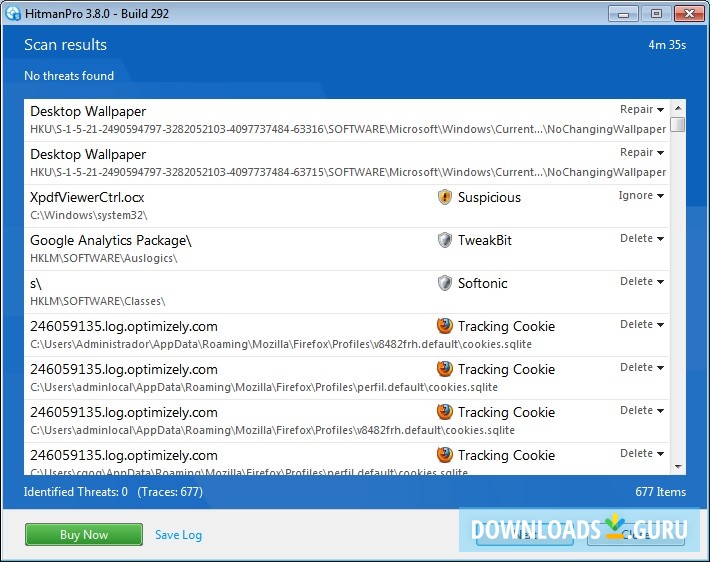Click the gray shield icon next to Softonic
Screen dimensions: 710x562
pos(445,283)
